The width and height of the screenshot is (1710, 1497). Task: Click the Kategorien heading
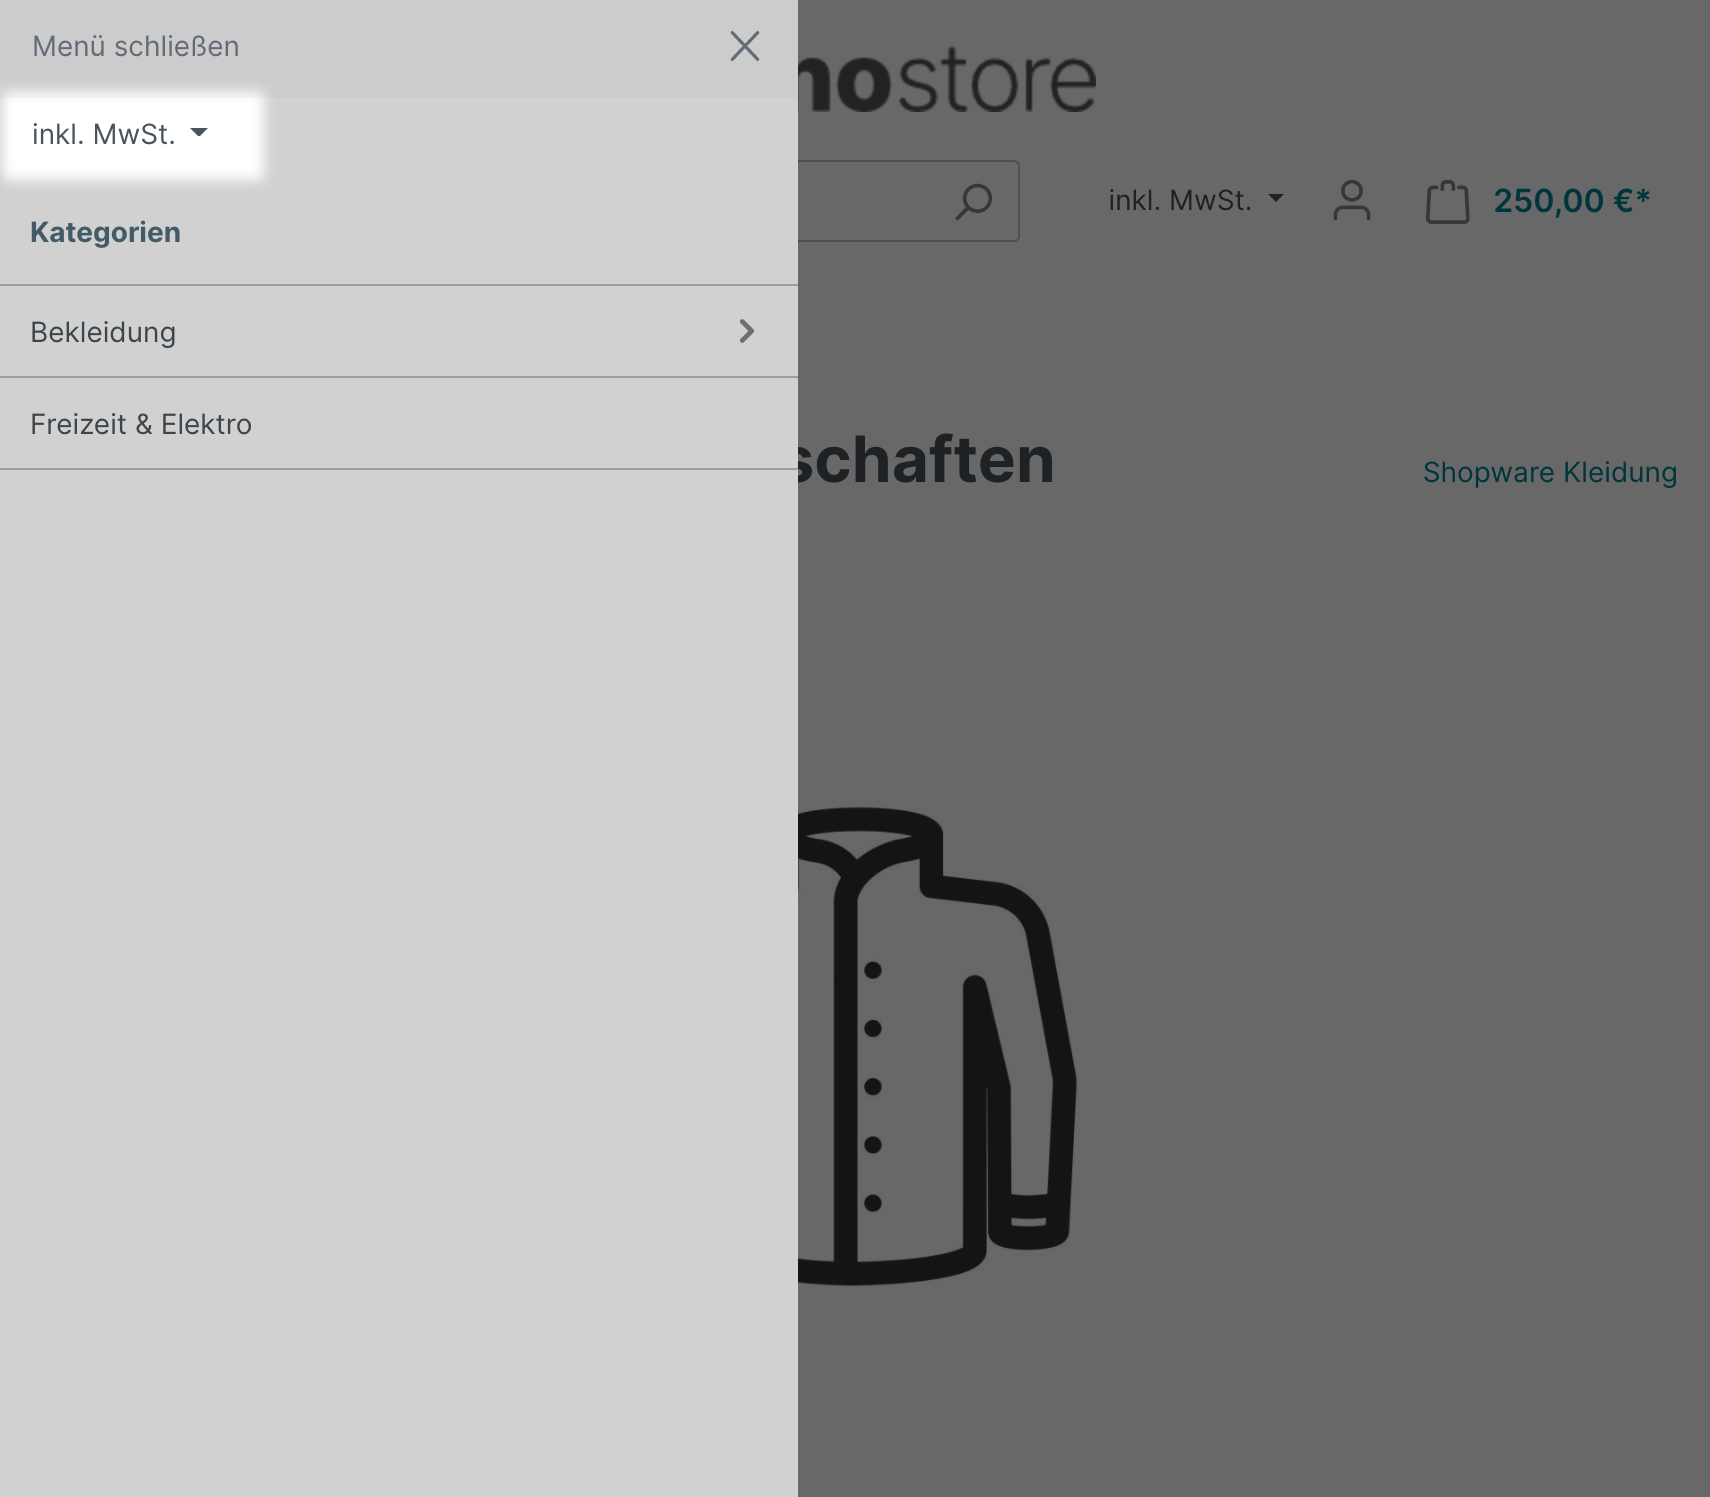[x=106, y=232]
